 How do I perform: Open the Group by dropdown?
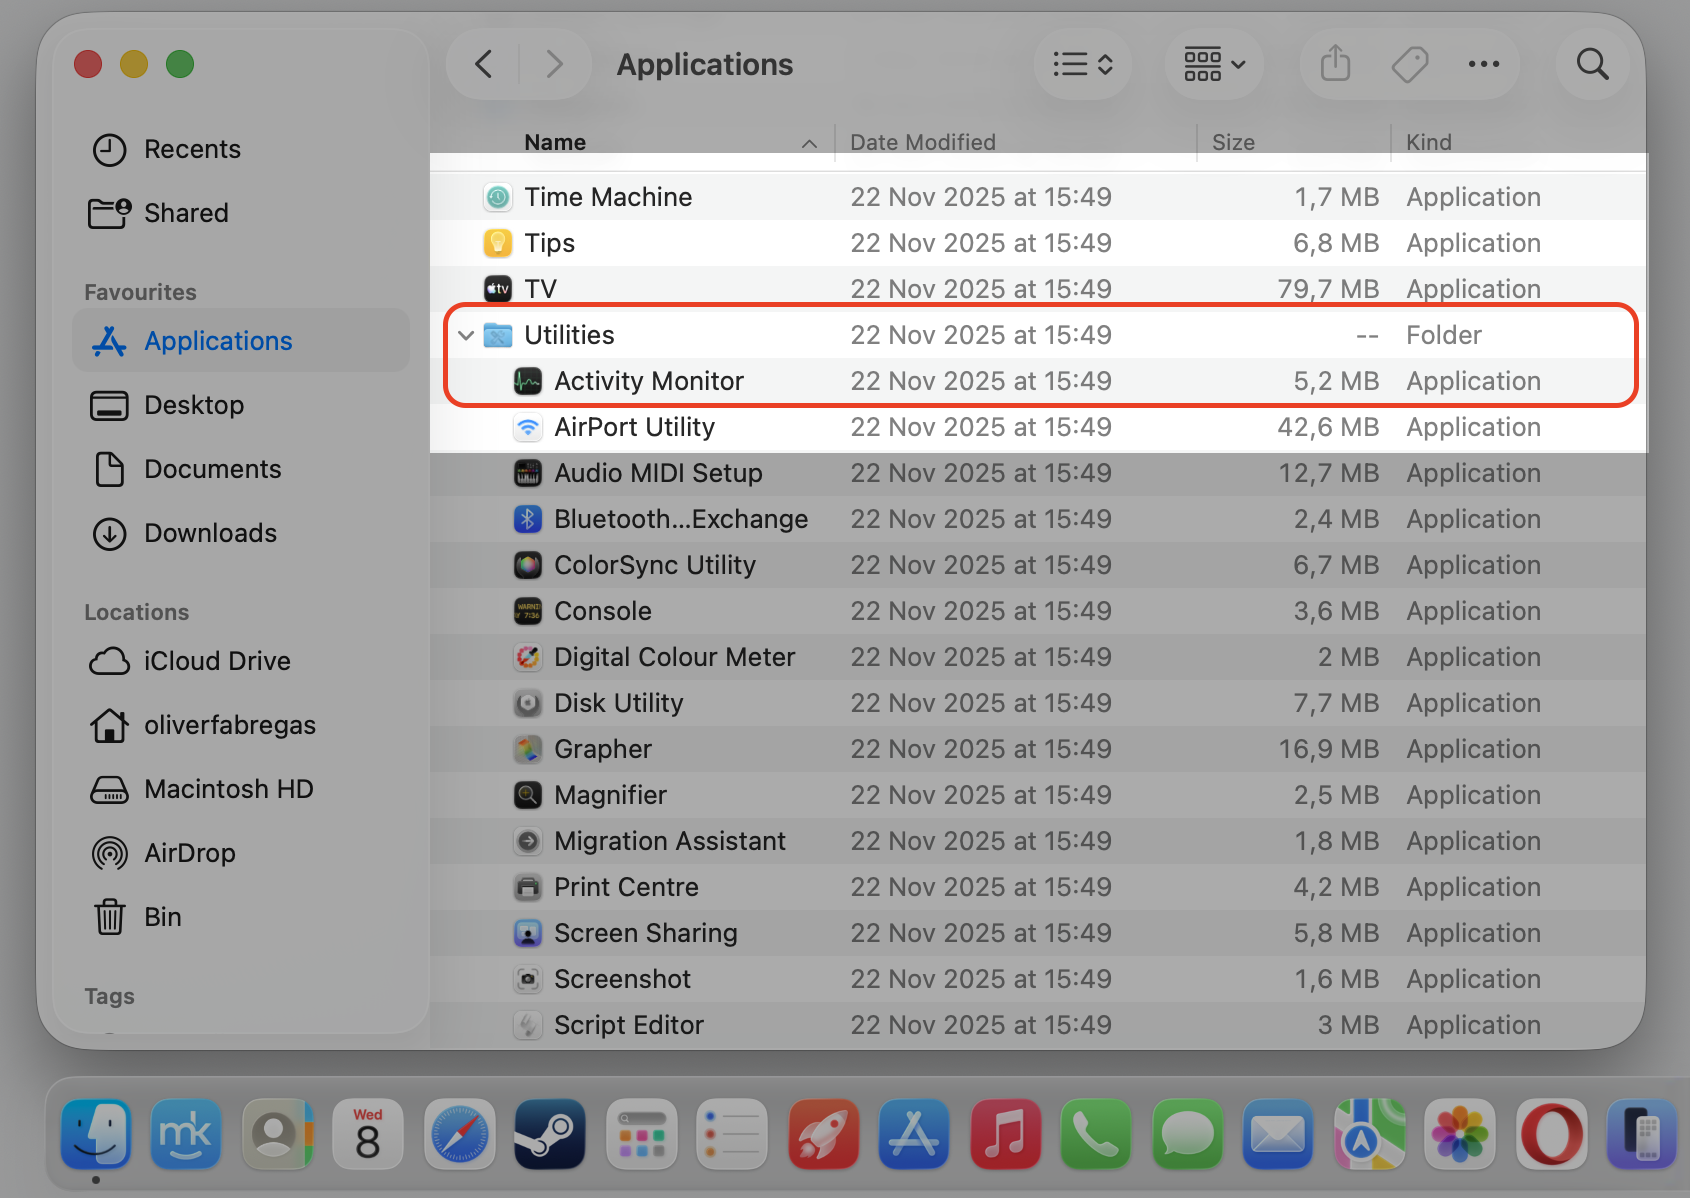[1214, 64]
